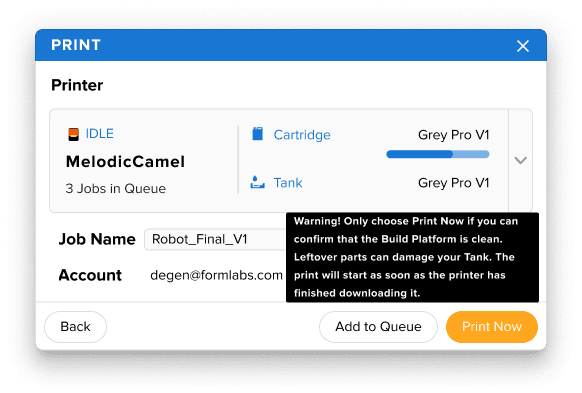
Task: Click the Cartridge's Grey Pro V1 material label
Action: click(x=453, y=135)
